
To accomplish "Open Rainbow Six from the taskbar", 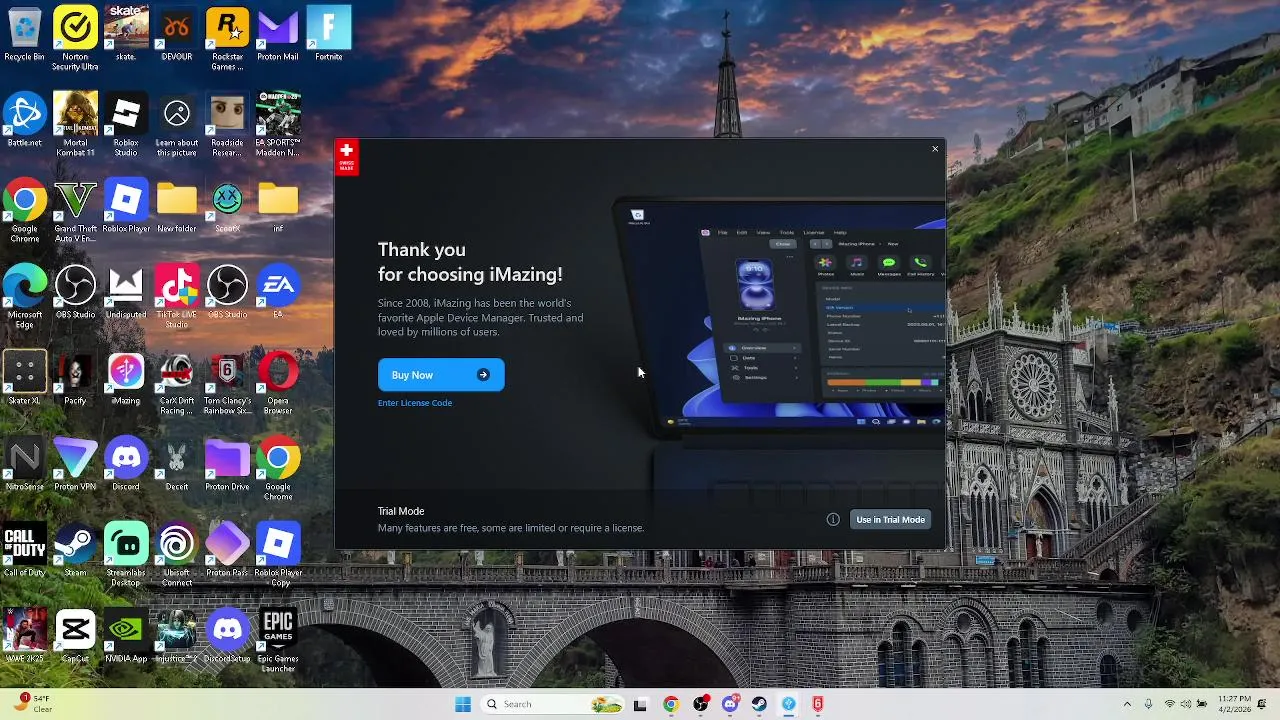I will (818, 704).
